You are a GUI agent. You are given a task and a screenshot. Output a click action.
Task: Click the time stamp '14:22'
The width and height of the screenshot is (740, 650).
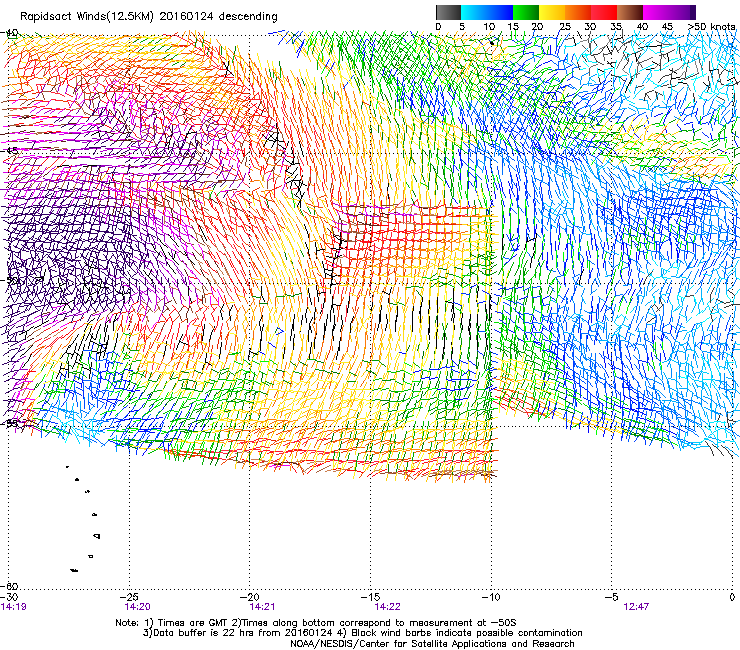click(387, 607)
